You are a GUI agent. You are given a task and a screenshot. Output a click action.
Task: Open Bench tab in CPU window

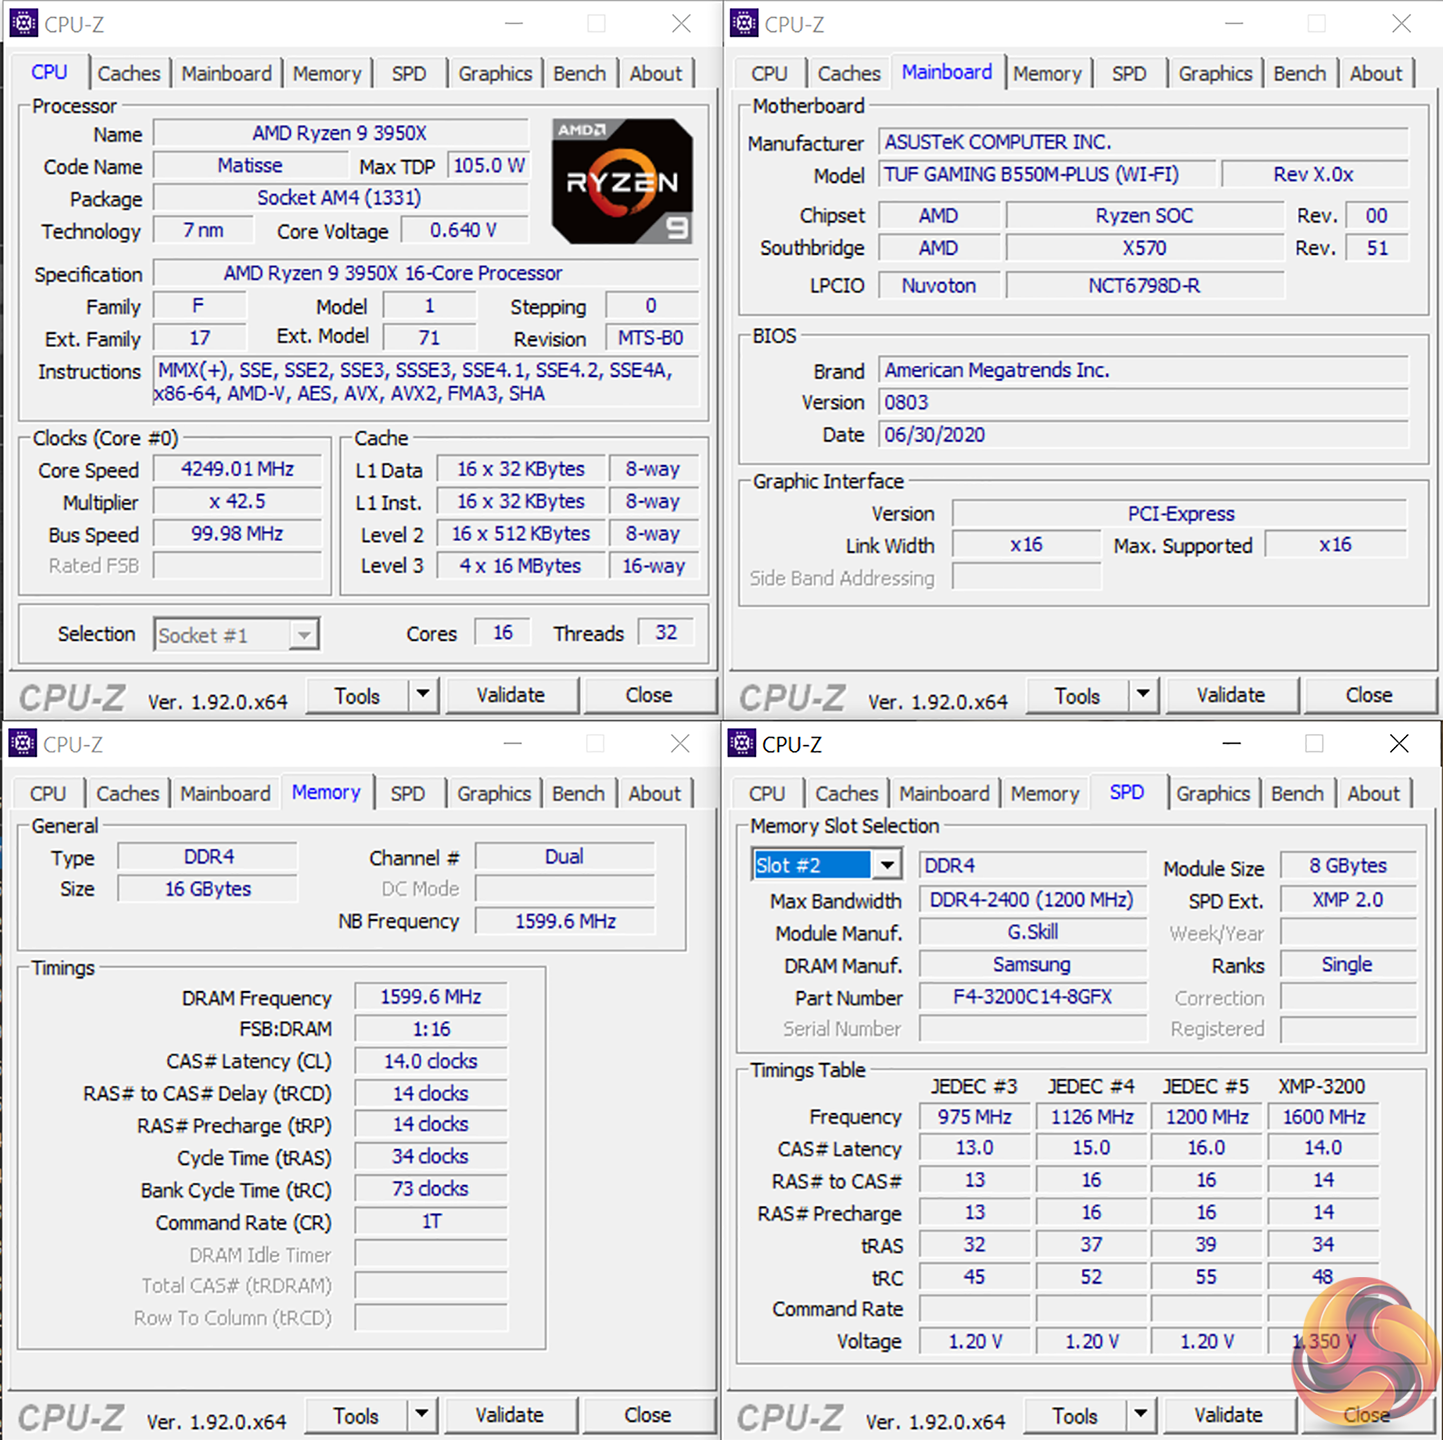tap(579, 74)
